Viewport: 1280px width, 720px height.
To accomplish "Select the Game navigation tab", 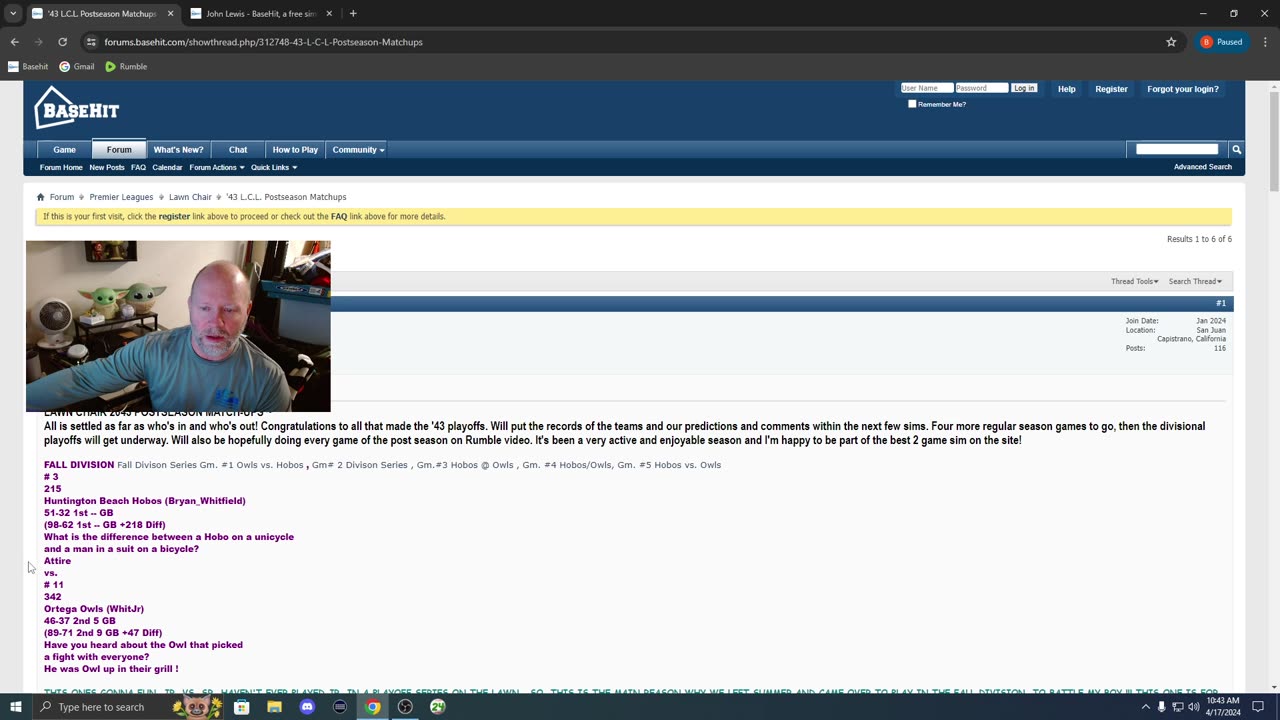I will [x=64, y=150].
